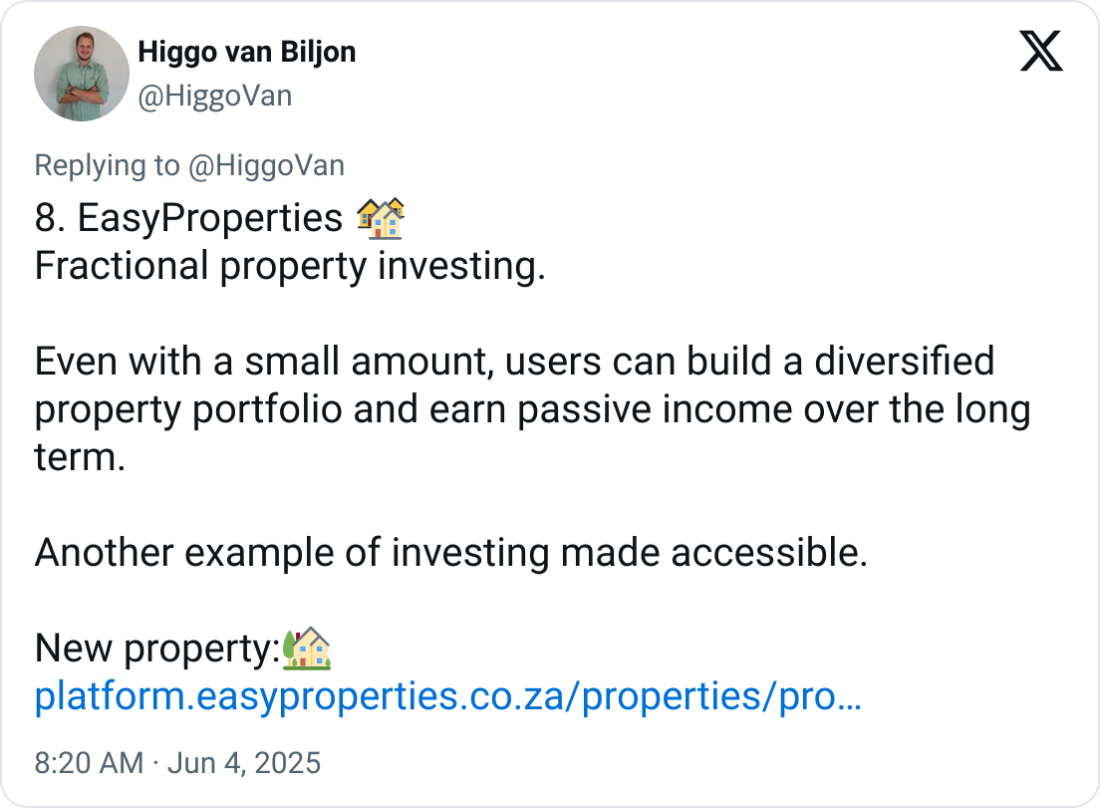Click the word 'EasyProperties' in the heading
1100x808 pixels.
tap(210, 218)
